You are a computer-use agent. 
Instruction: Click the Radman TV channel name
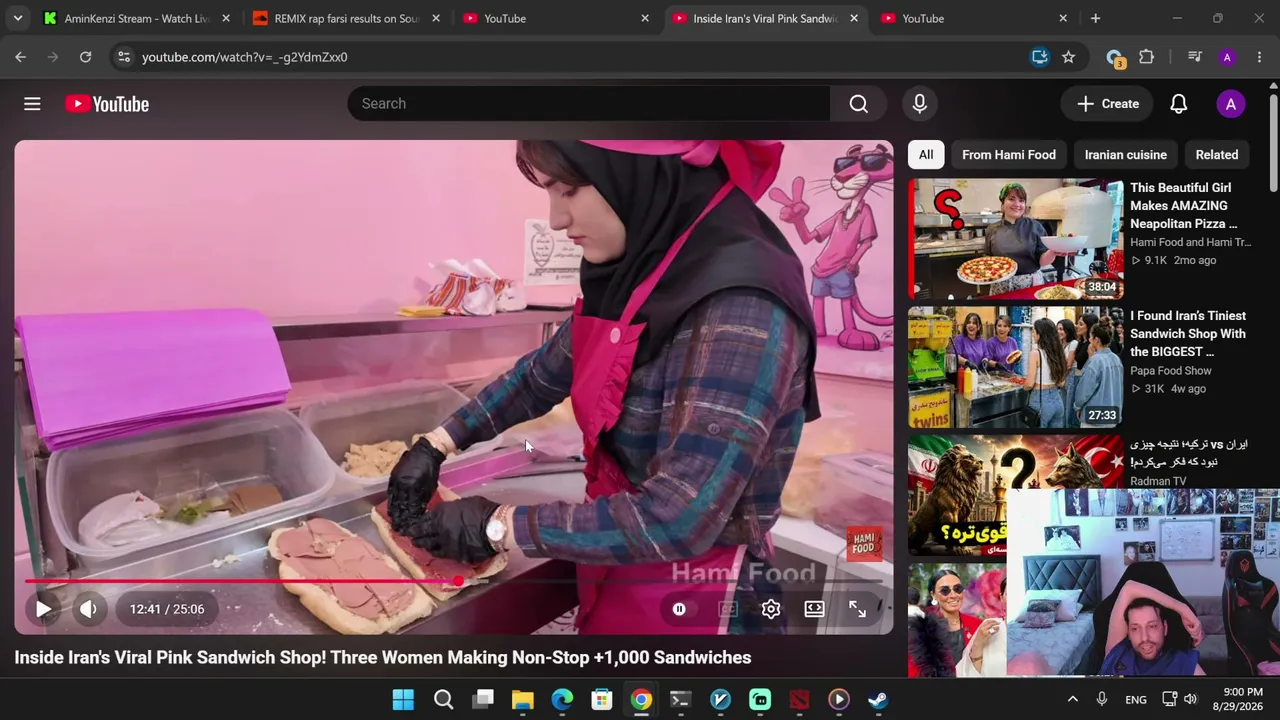pyautogui.click(x=1158, y=481)
